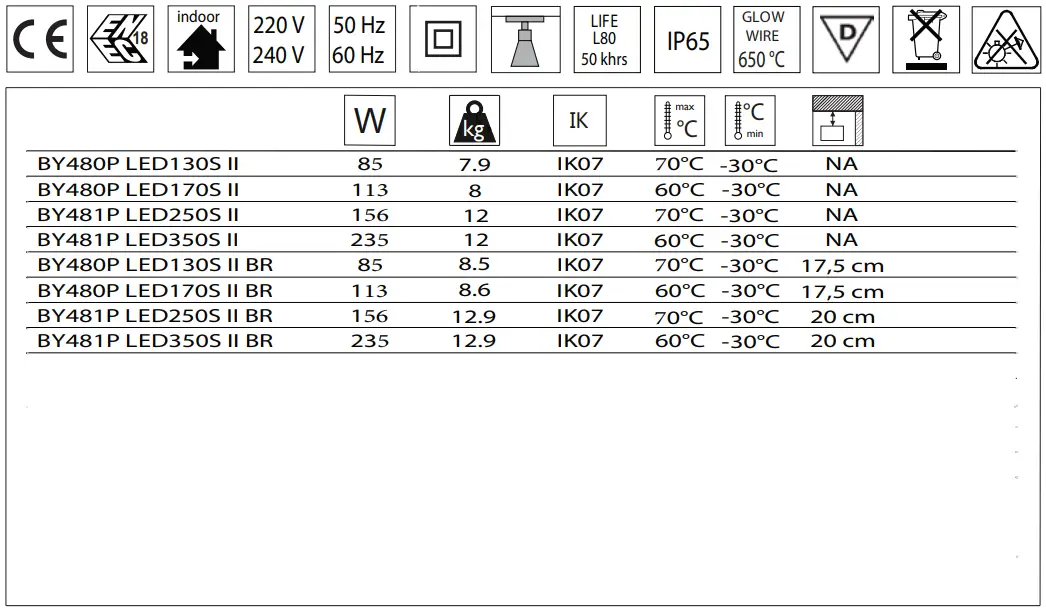Viewport: 1046px width, 612px height.
Task: Click the Class II double square icon
Action: coord(442,39)
